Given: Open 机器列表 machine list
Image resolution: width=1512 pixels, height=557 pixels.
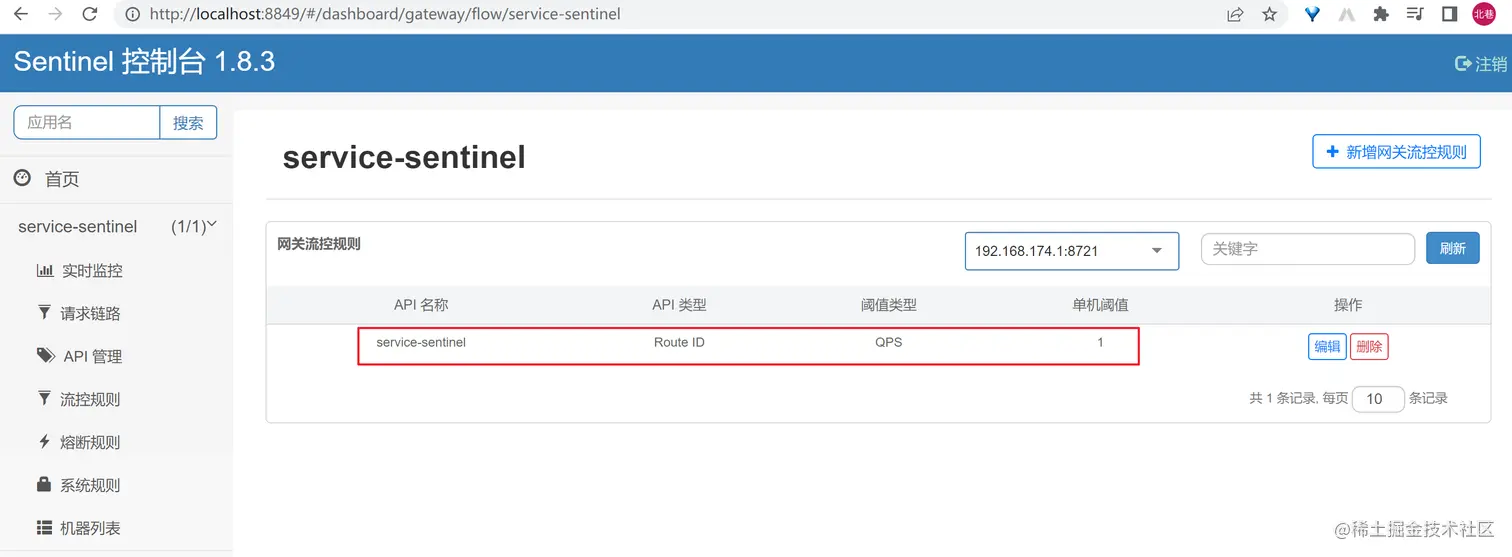Looking at the screenshot, I should click(x=90, y=528).
